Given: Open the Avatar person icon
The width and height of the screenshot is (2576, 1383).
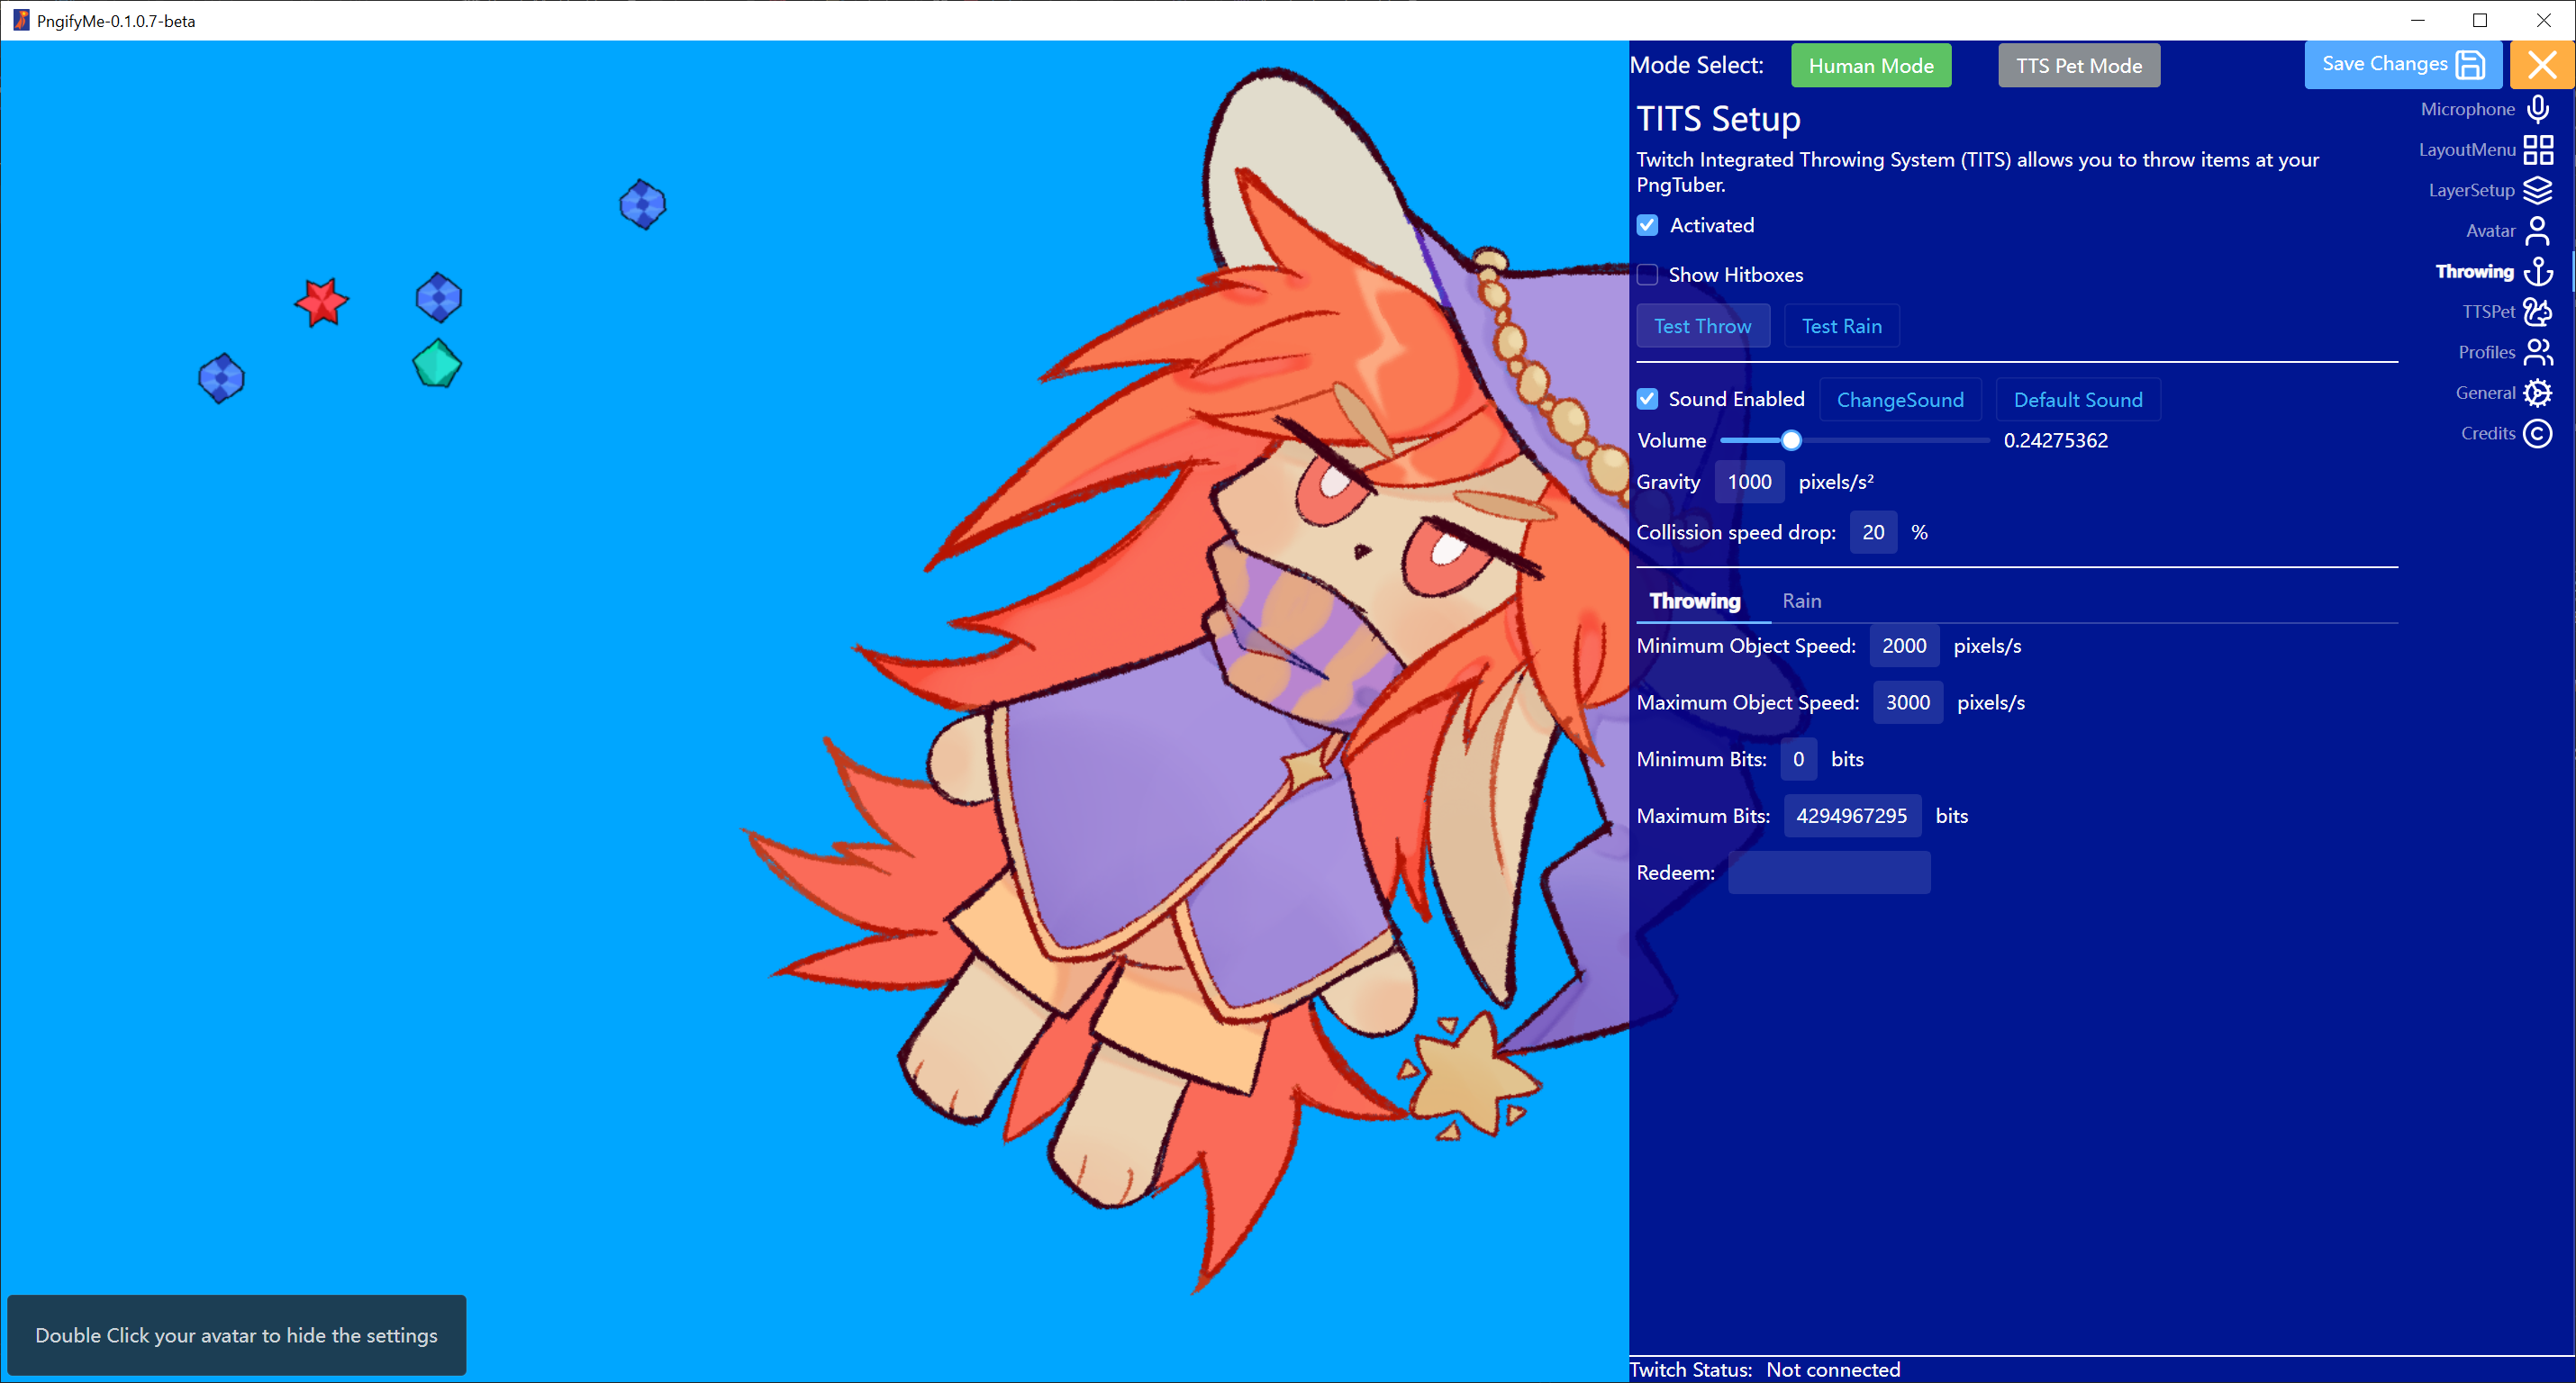Looking at the screenshot, I should (x=2537, y=230).
